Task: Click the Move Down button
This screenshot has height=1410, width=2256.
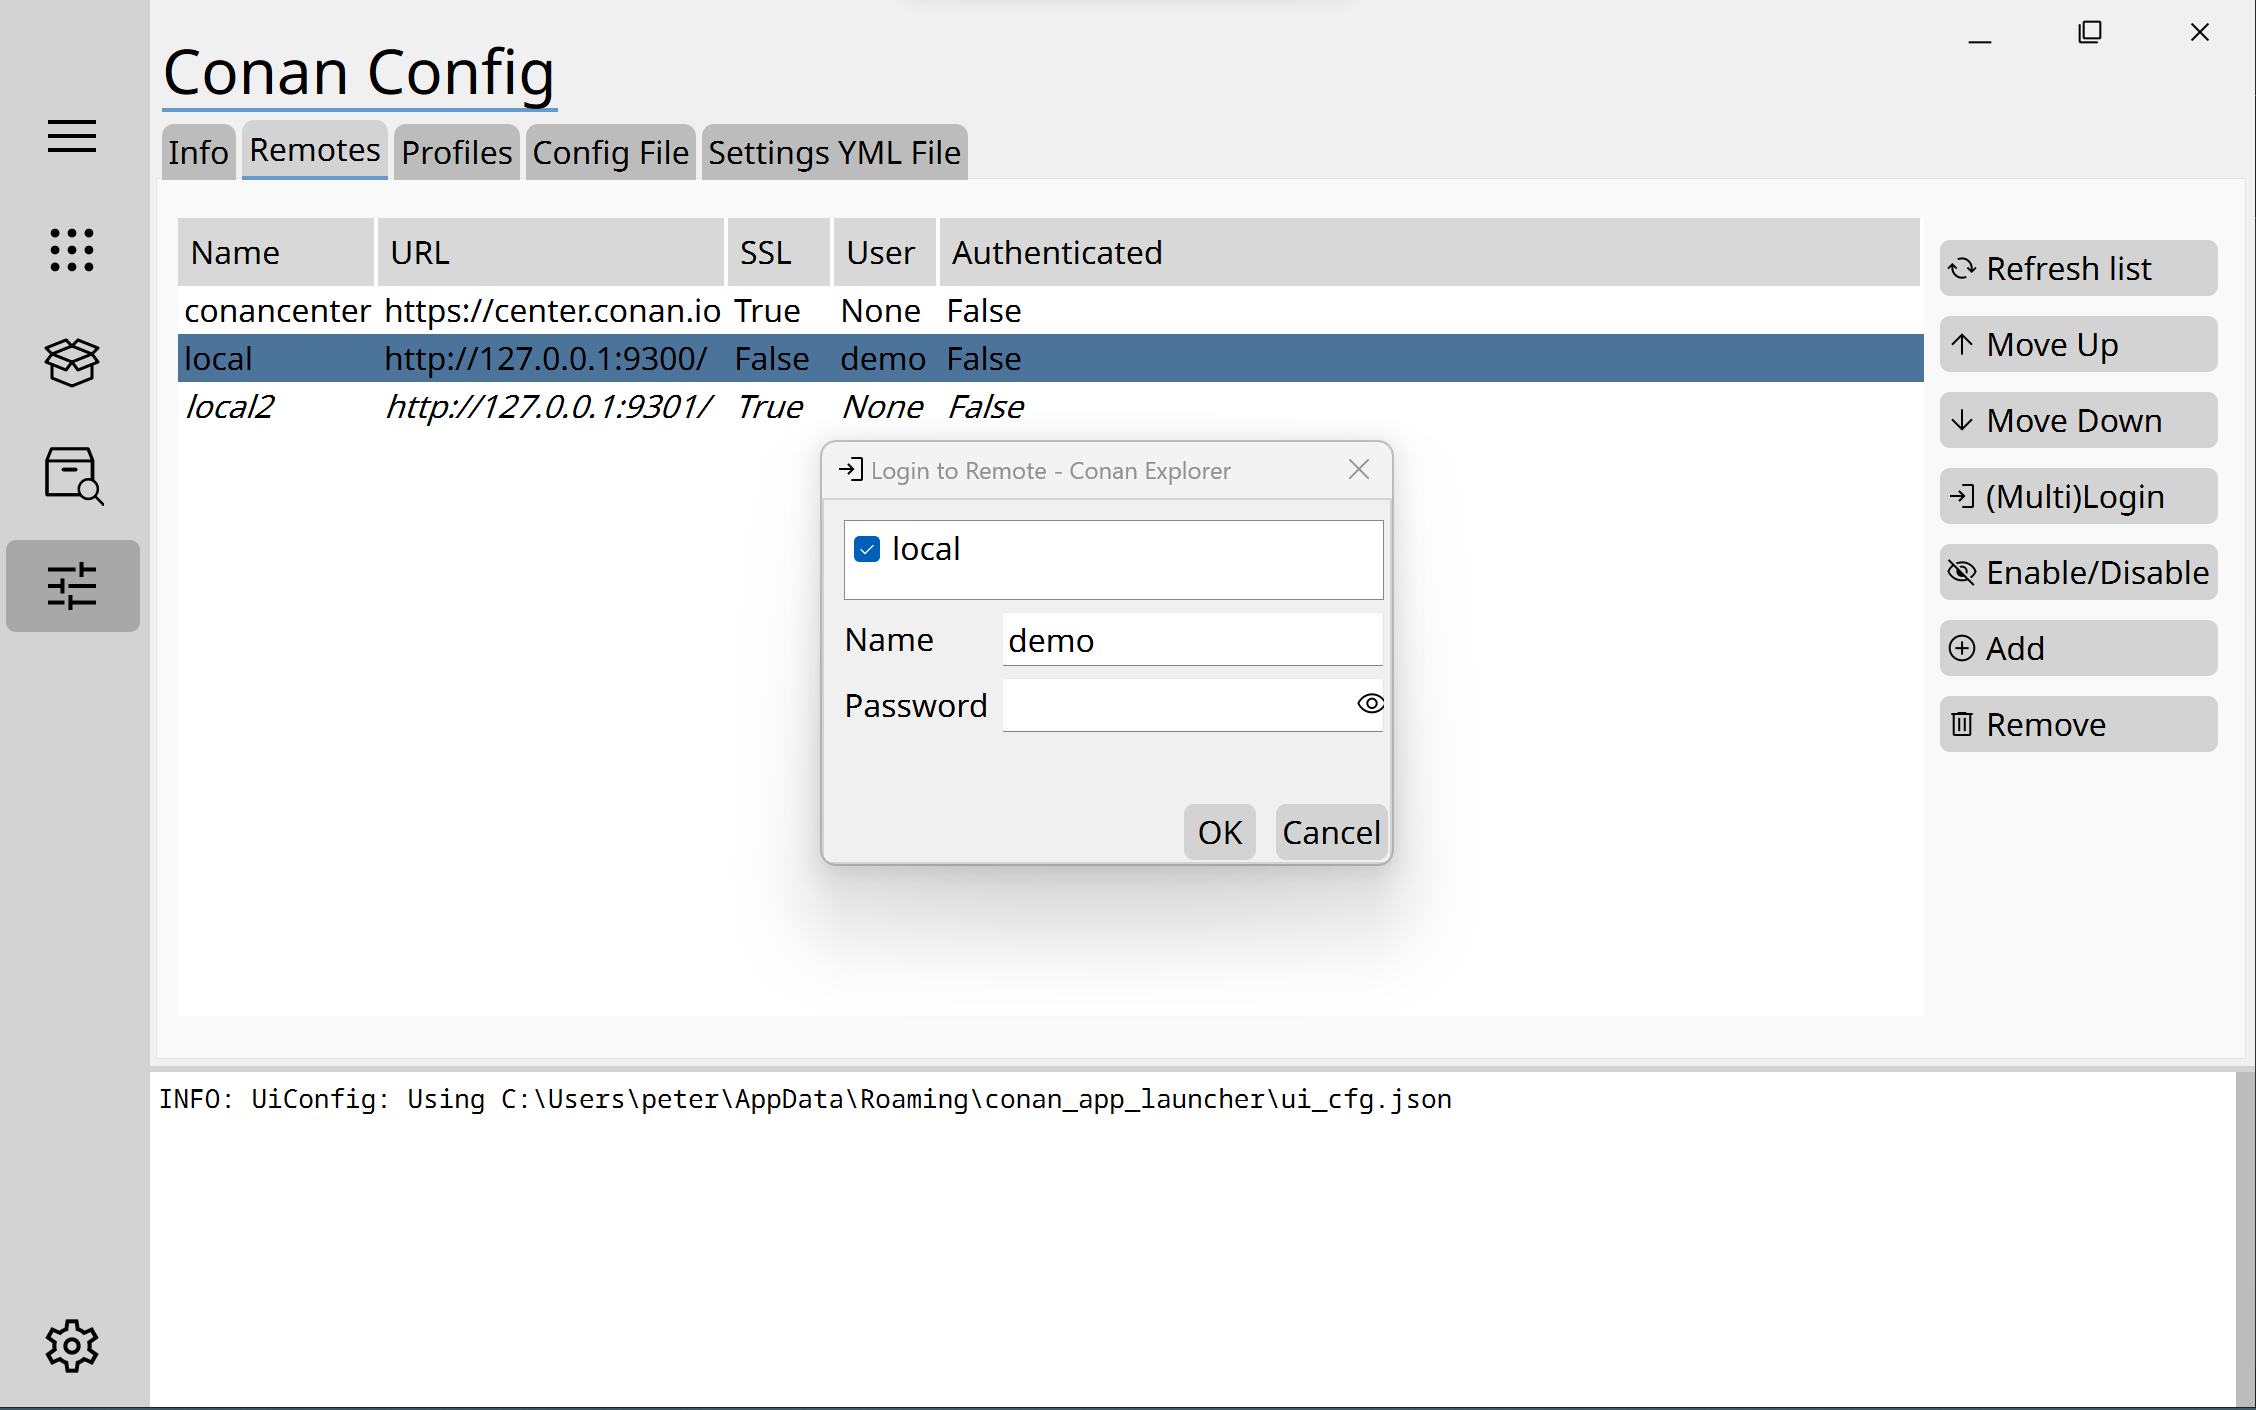Action: click(2078, 420)
